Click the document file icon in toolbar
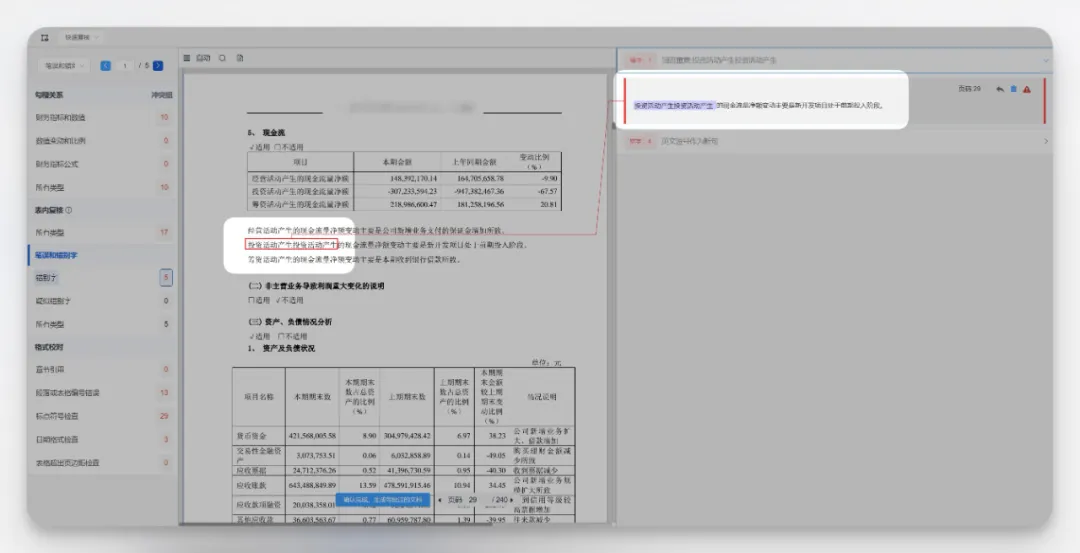The height and width of the screenshot is (553, 1080). 240,58
